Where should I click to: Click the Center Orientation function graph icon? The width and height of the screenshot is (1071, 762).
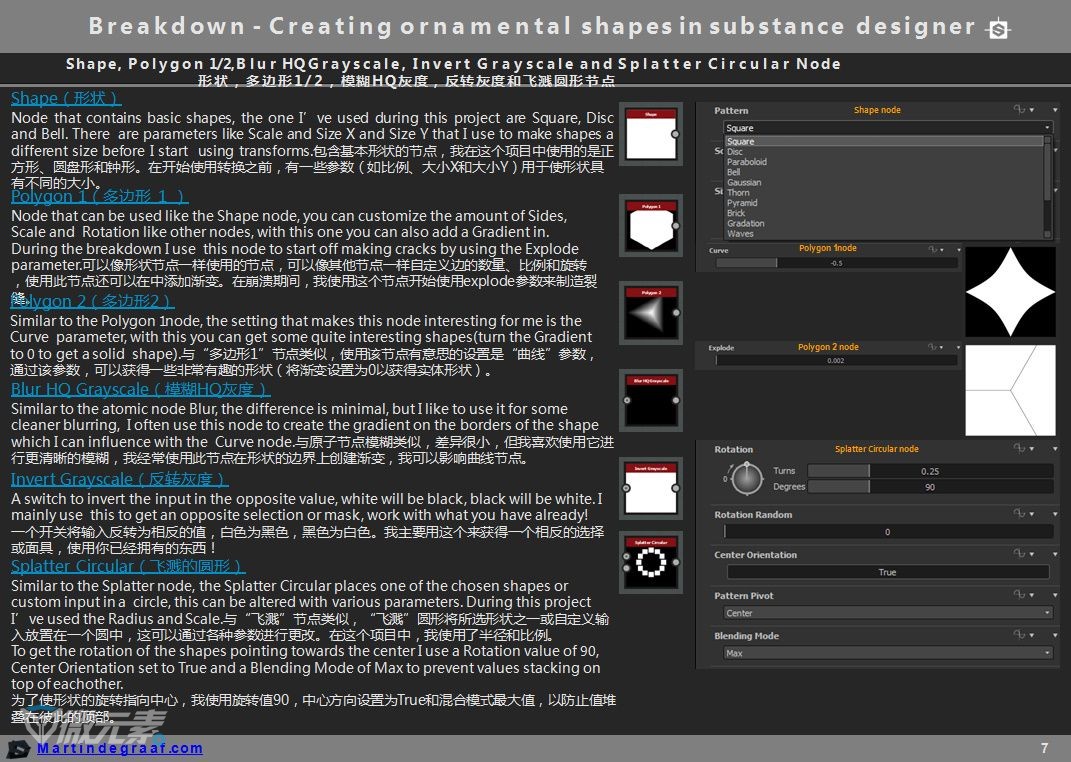pyautogui.click(x=1019, y=553)
